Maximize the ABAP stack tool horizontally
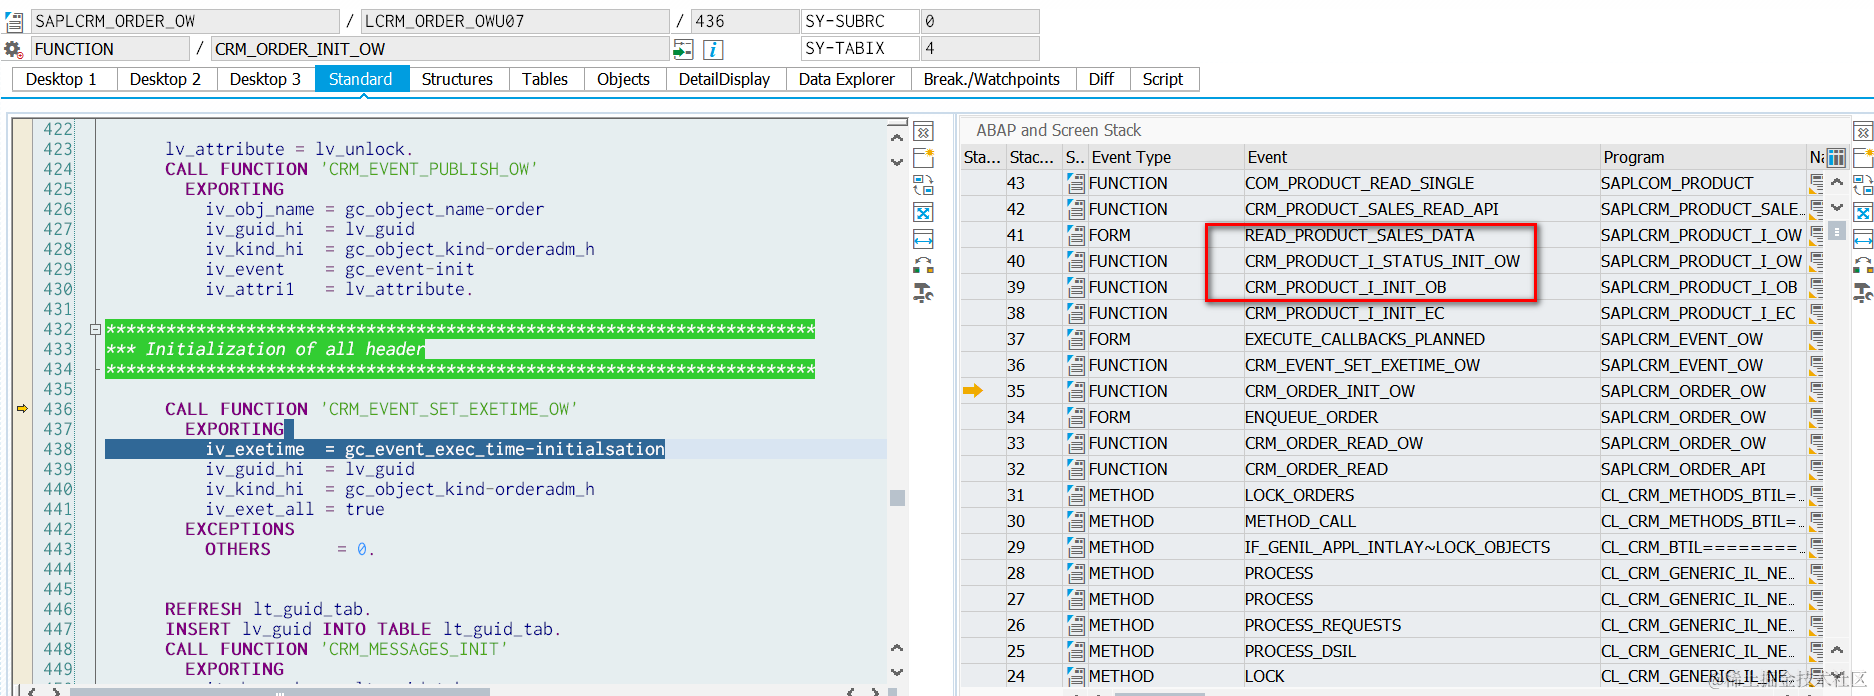This screenshot has width=1874, height=696. coord(1863,239)
